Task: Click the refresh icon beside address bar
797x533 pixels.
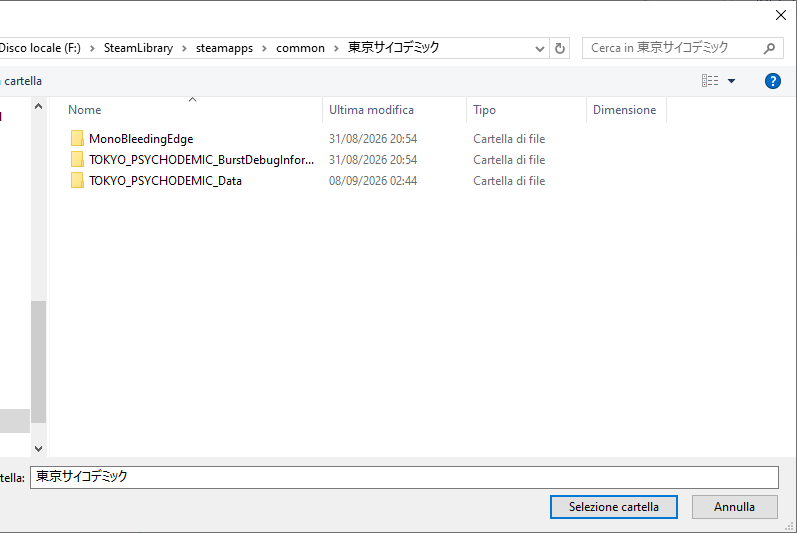Action: tap(560, 48)
